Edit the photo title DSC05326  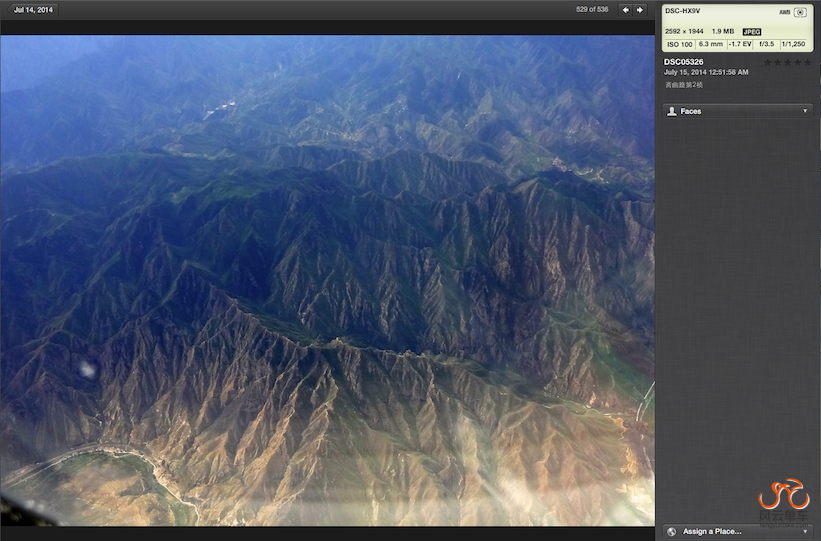[683, 62]
